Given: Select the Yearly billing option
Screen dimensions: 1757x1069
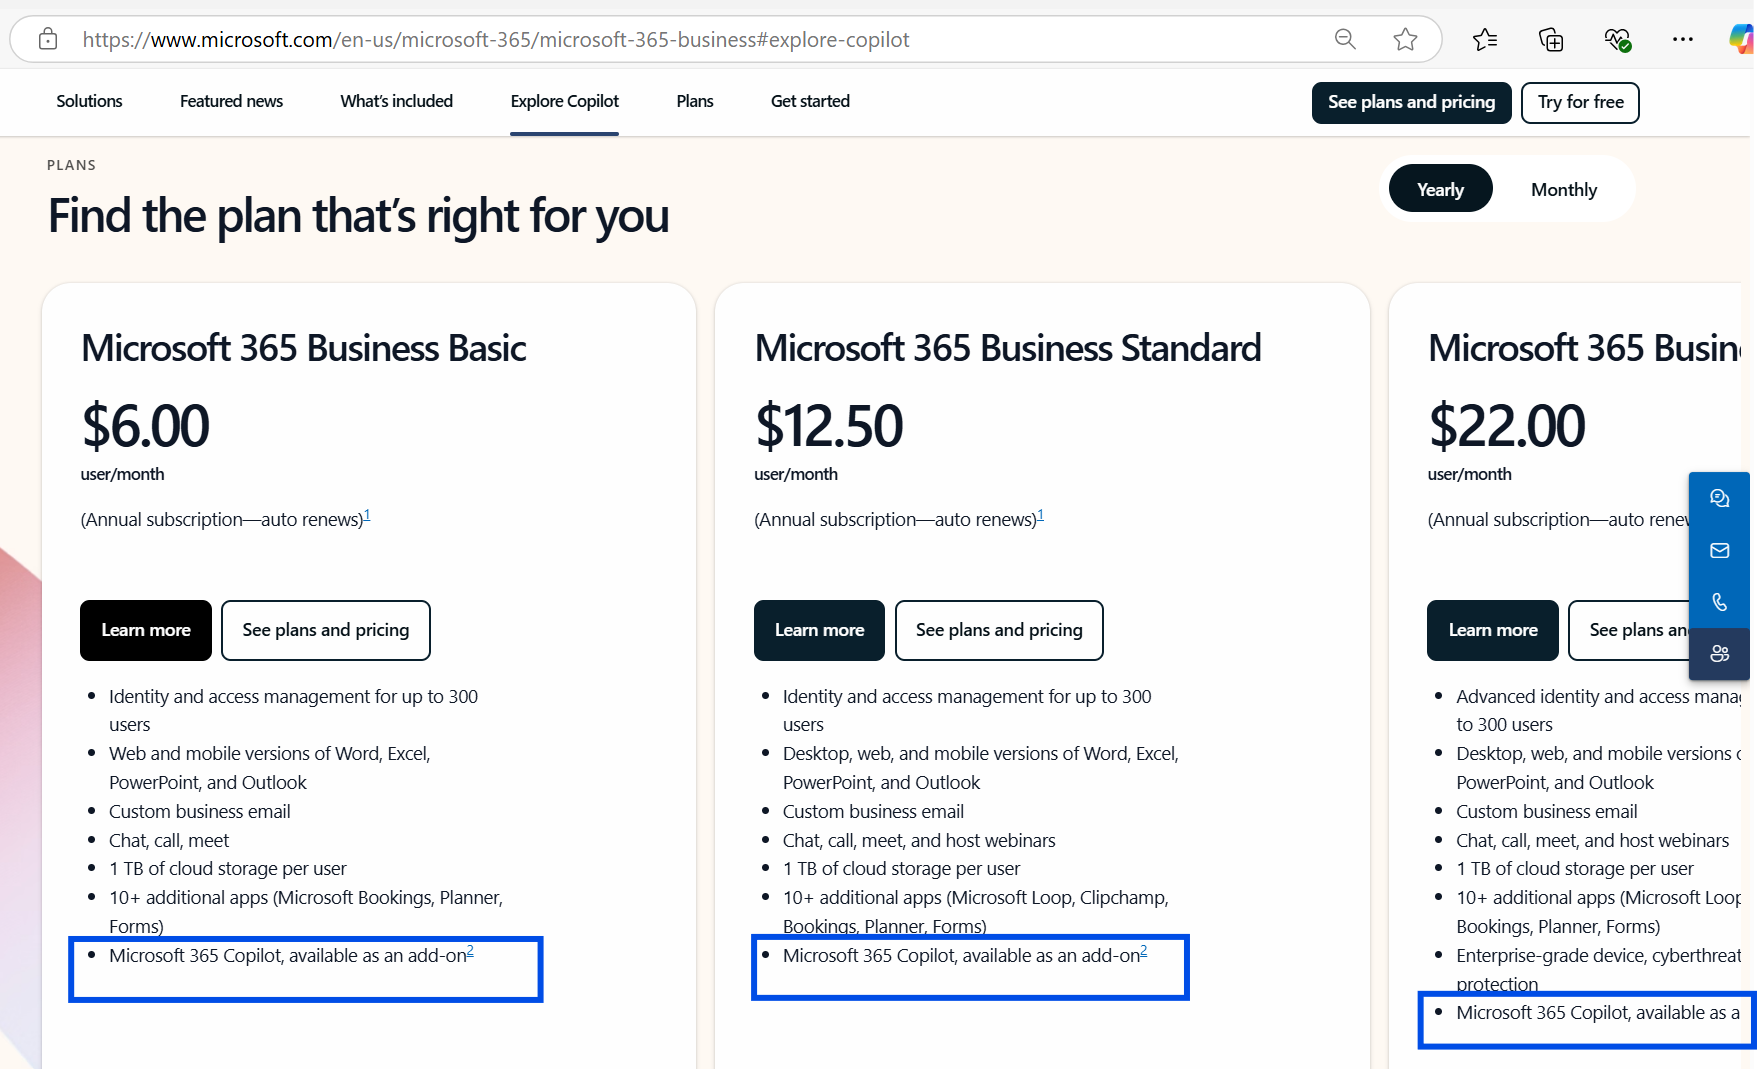Looking at the screenshot, I should tap(1440, 189).
